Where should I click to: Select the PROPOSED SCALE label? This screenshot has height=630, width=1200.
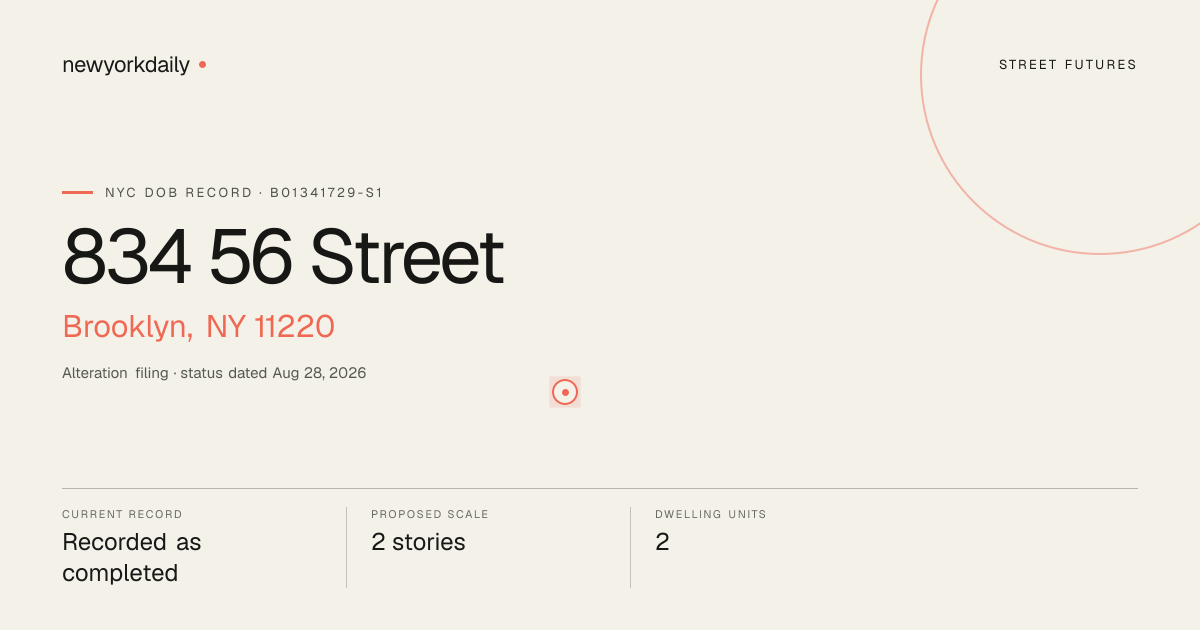430,514
